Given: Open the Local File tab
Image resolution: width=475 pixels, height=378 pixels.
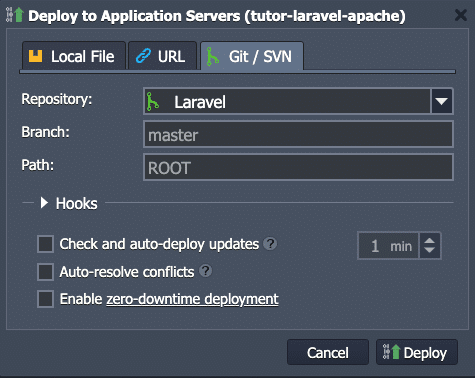Looking at the screenshot, I should 74,56.
